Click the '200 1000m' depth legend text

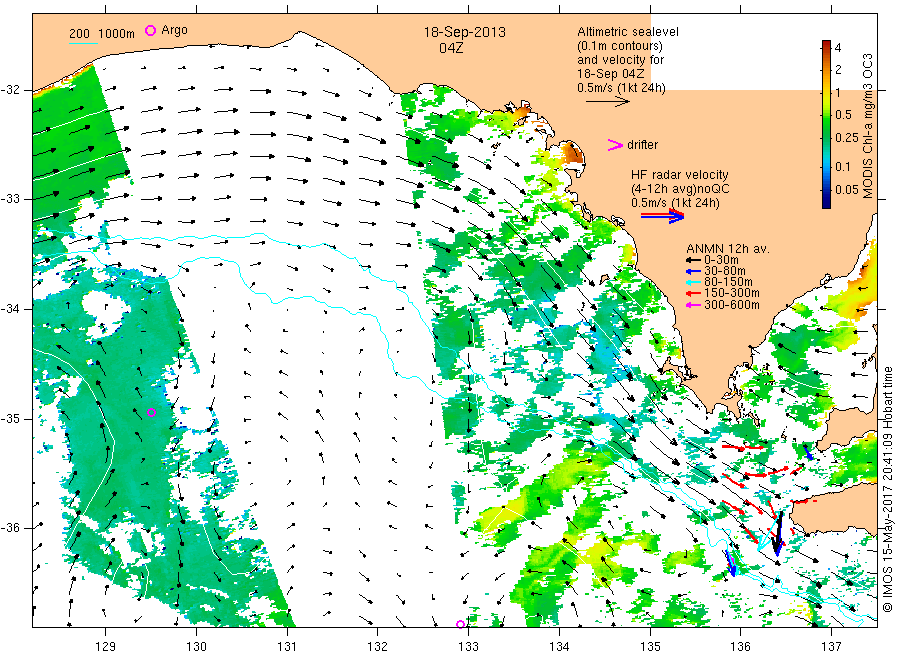click(x=102, y=33)
